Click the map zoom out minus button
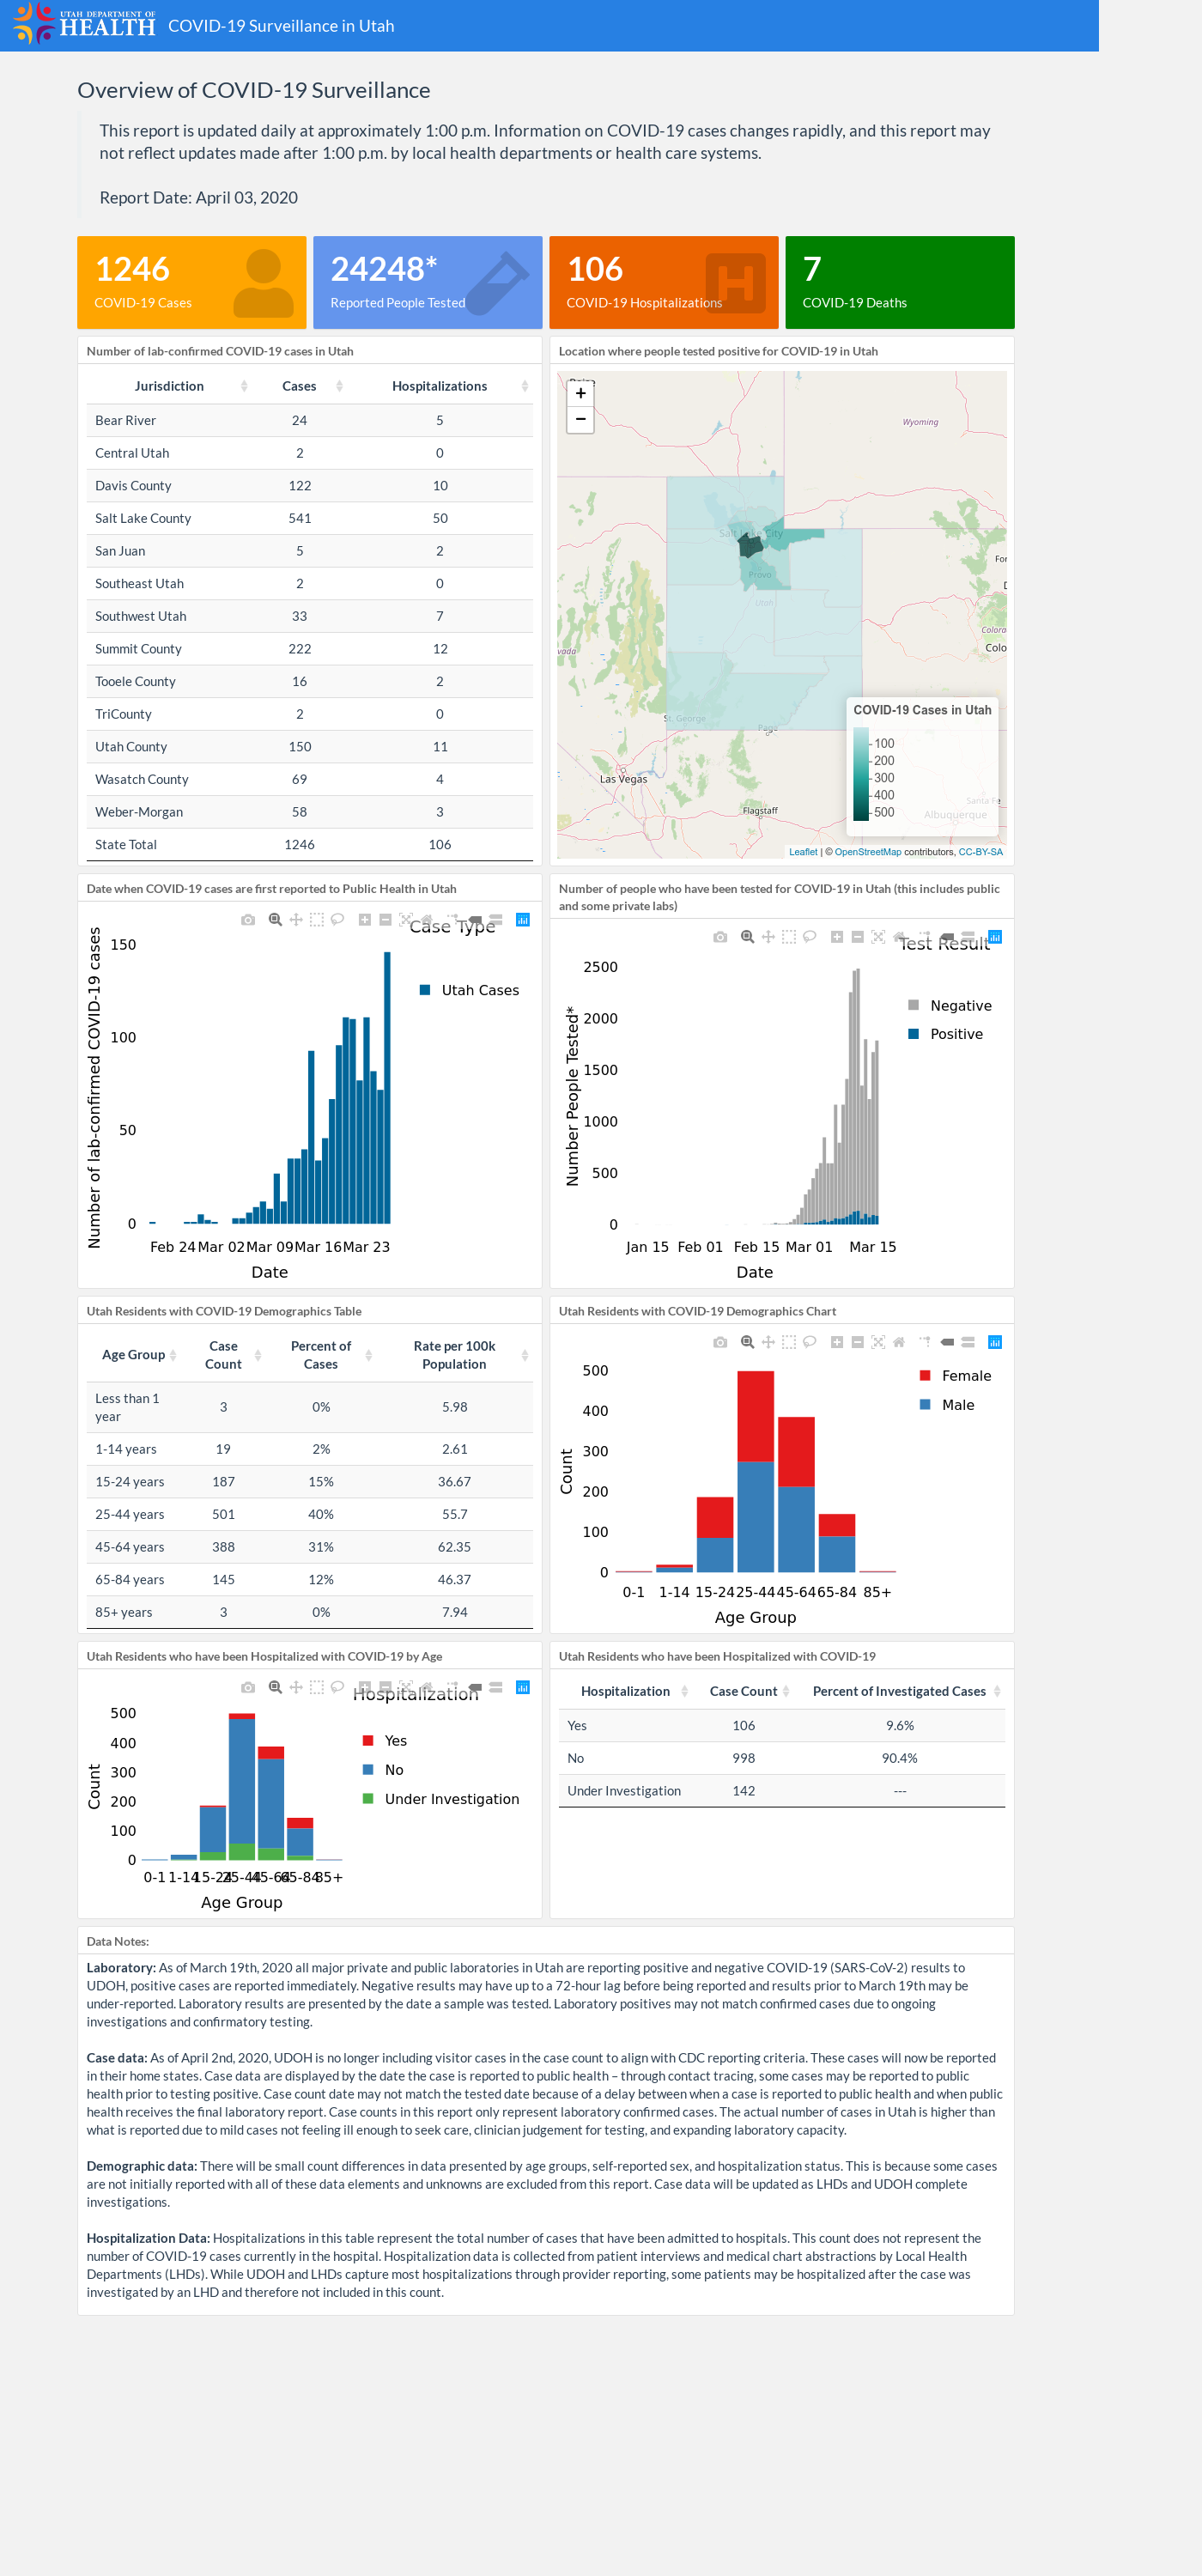This screenshot has width=1202, height=2576. pyautogui.click(x=580, y=420)
